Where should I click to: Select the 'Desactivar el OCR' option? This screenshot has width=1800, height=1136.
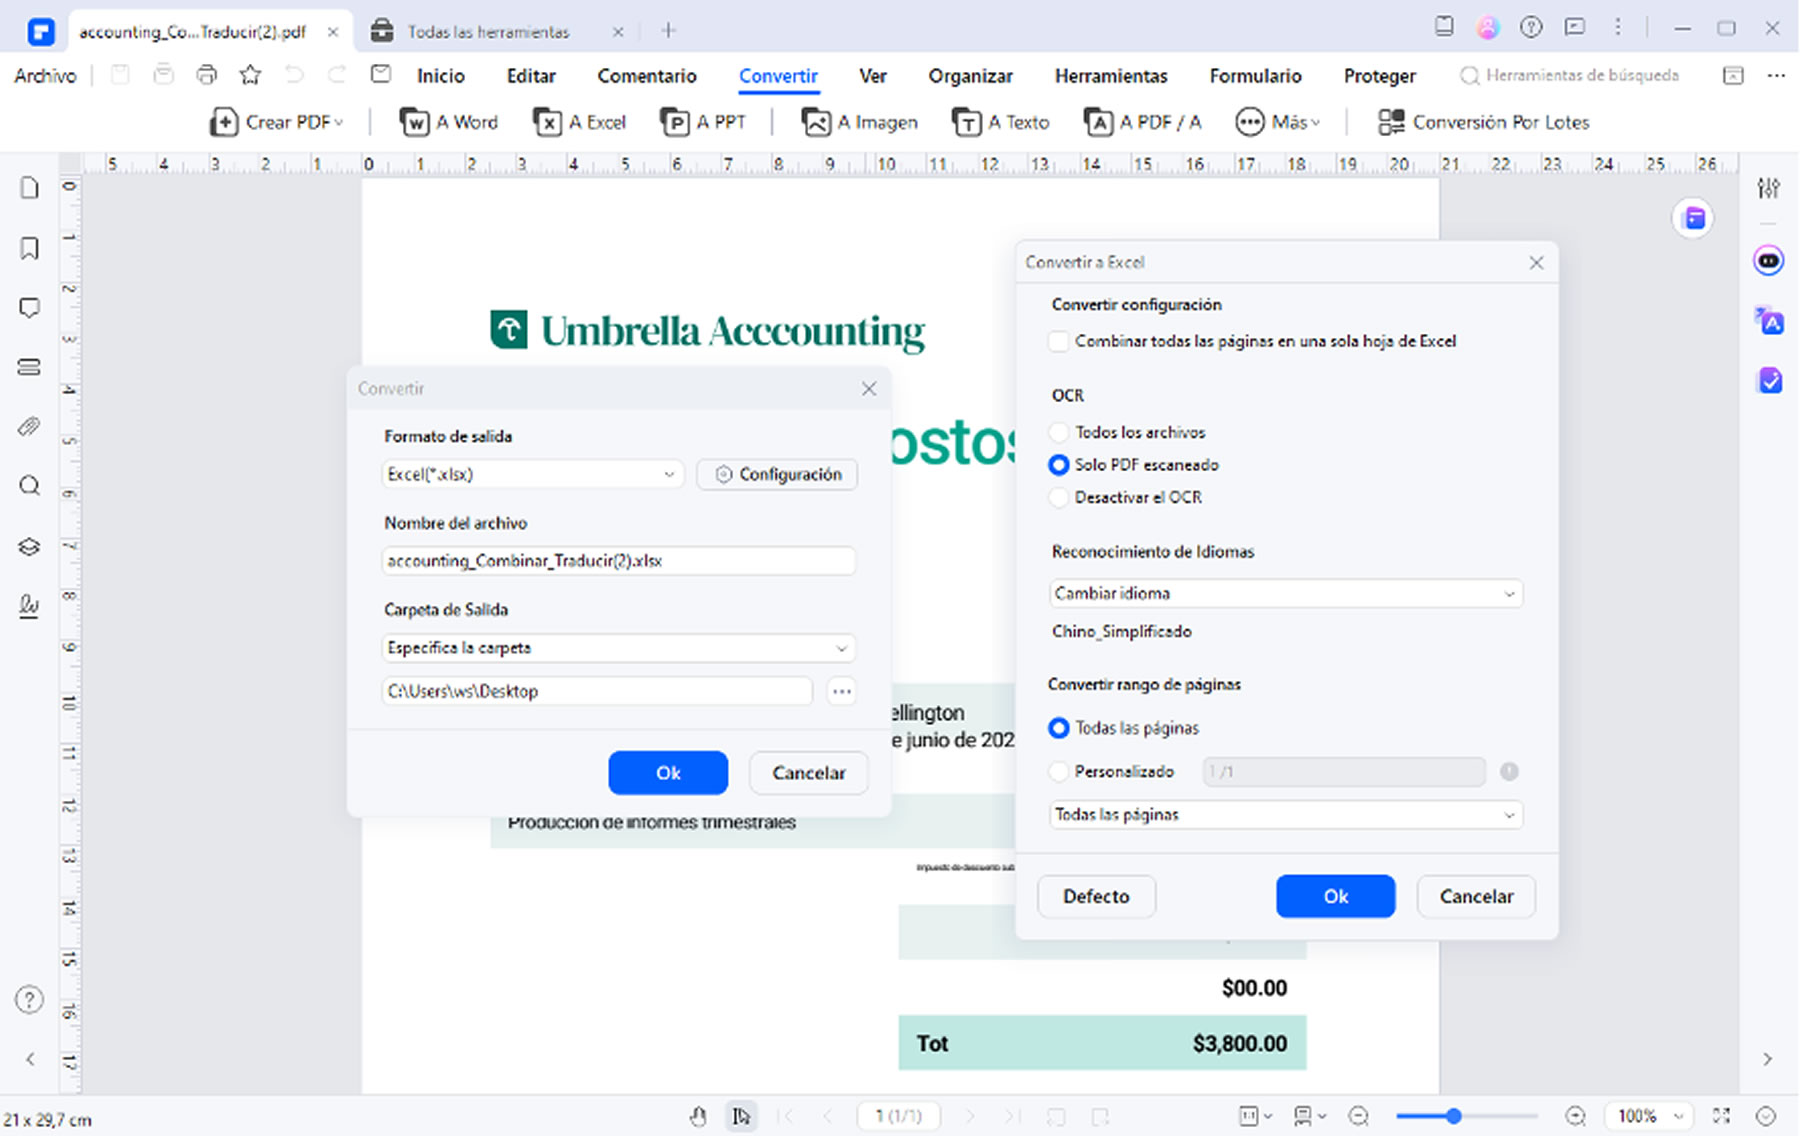pyautogui.click(x=1059, y=497)
